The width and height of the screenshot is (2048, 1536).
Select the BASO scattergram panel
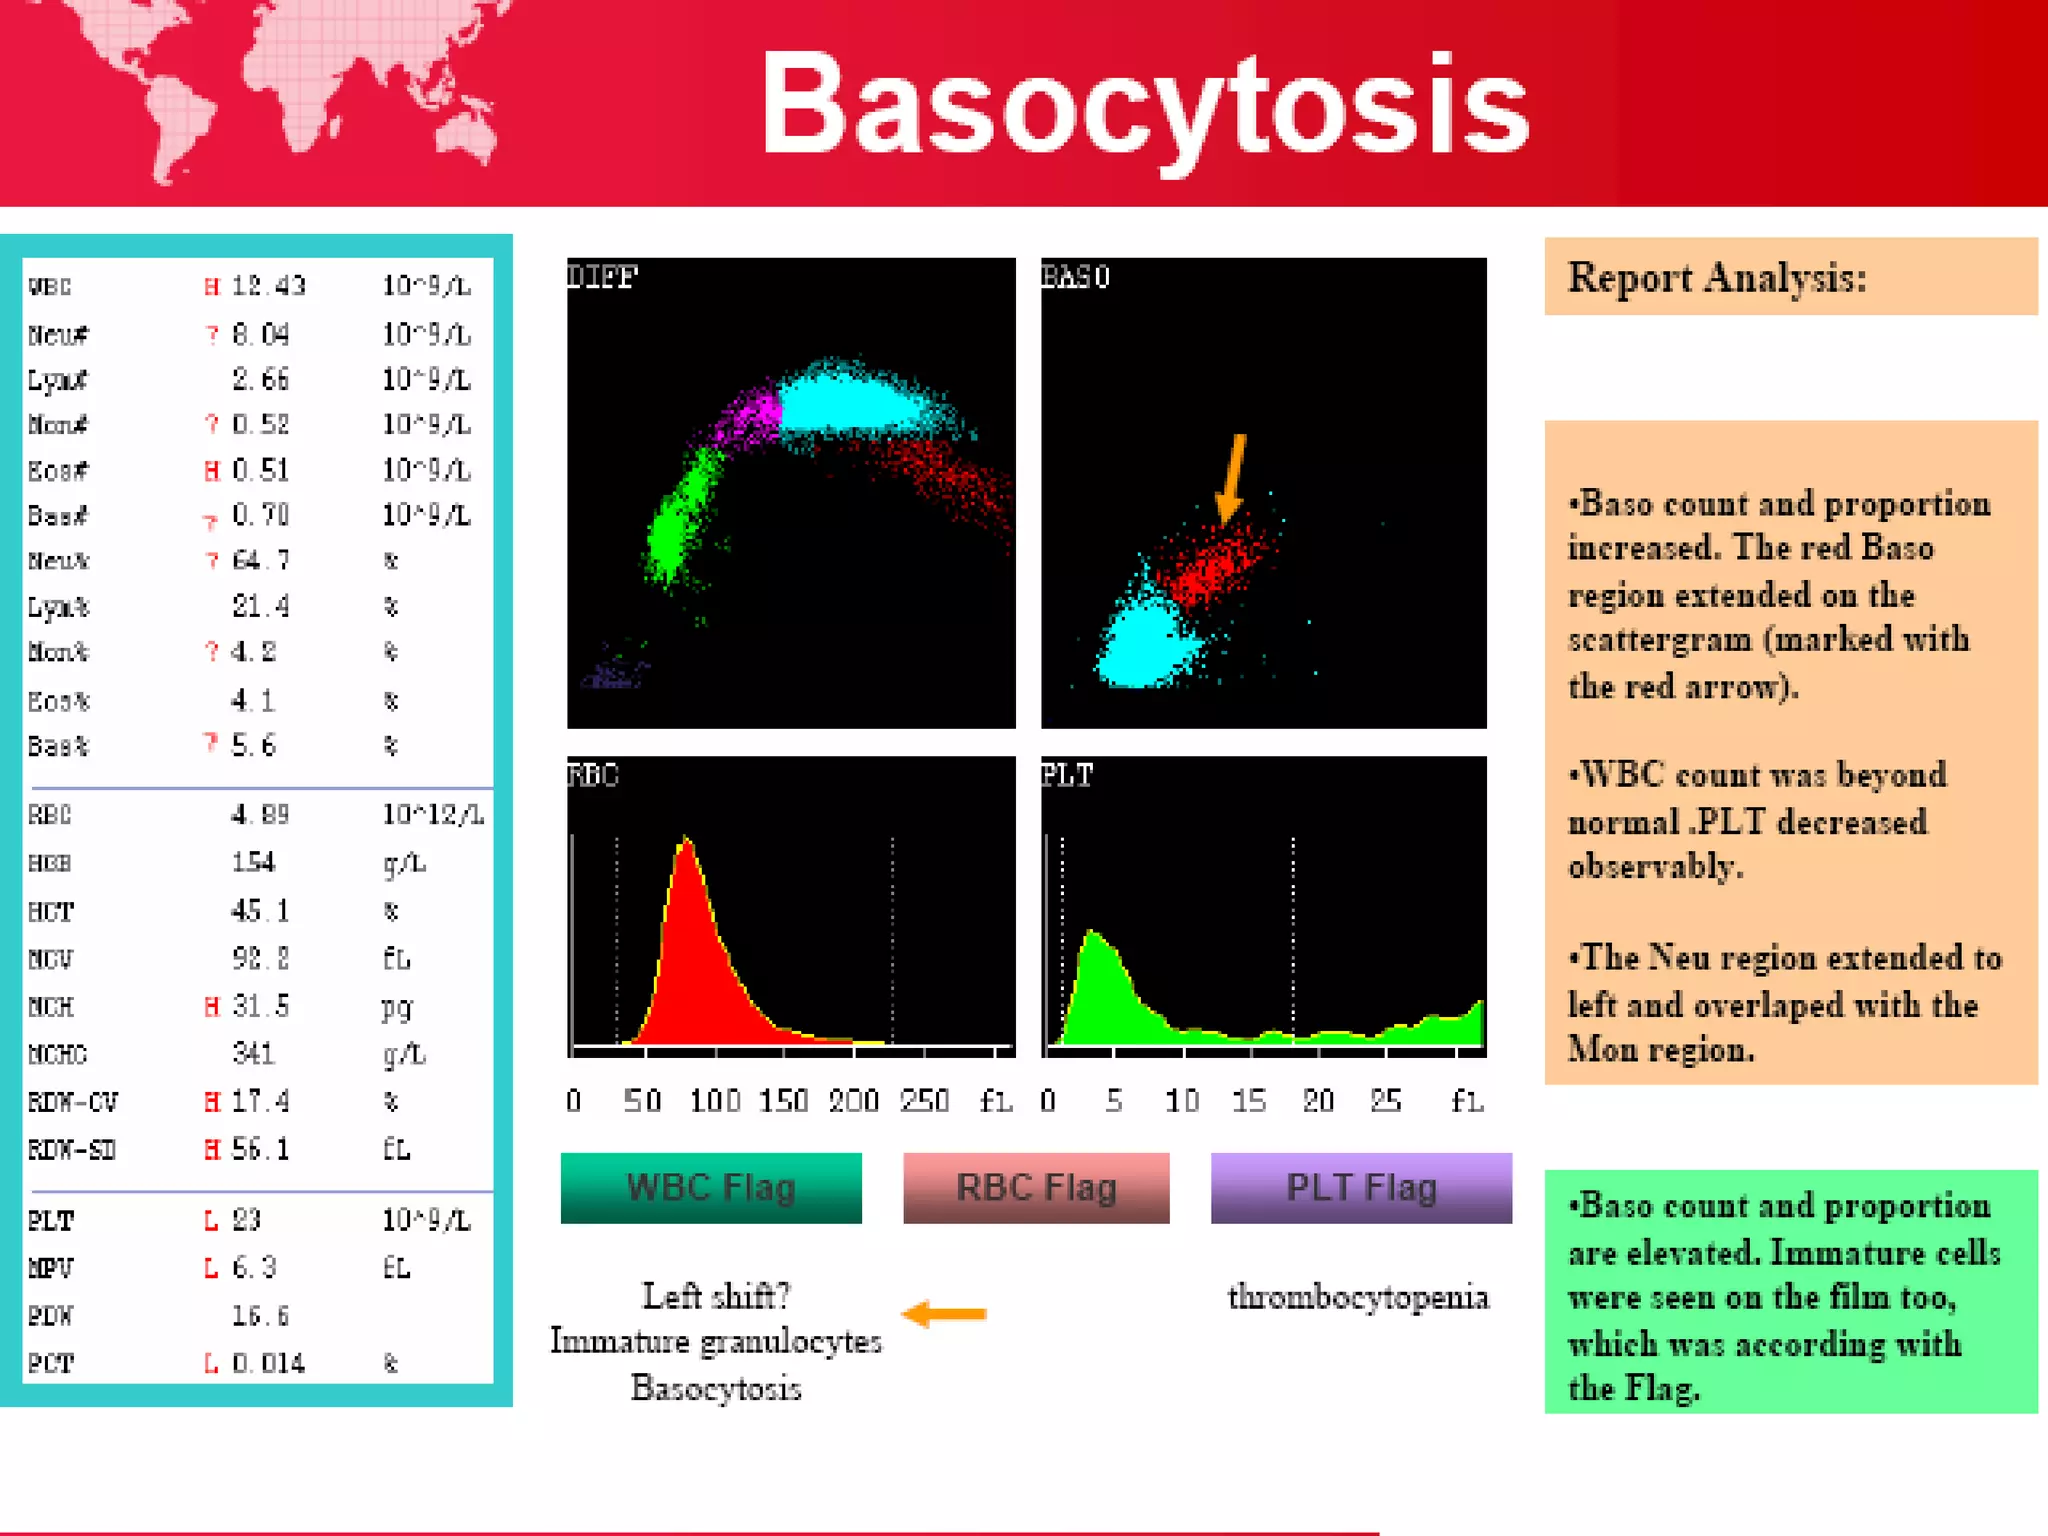1263,493
